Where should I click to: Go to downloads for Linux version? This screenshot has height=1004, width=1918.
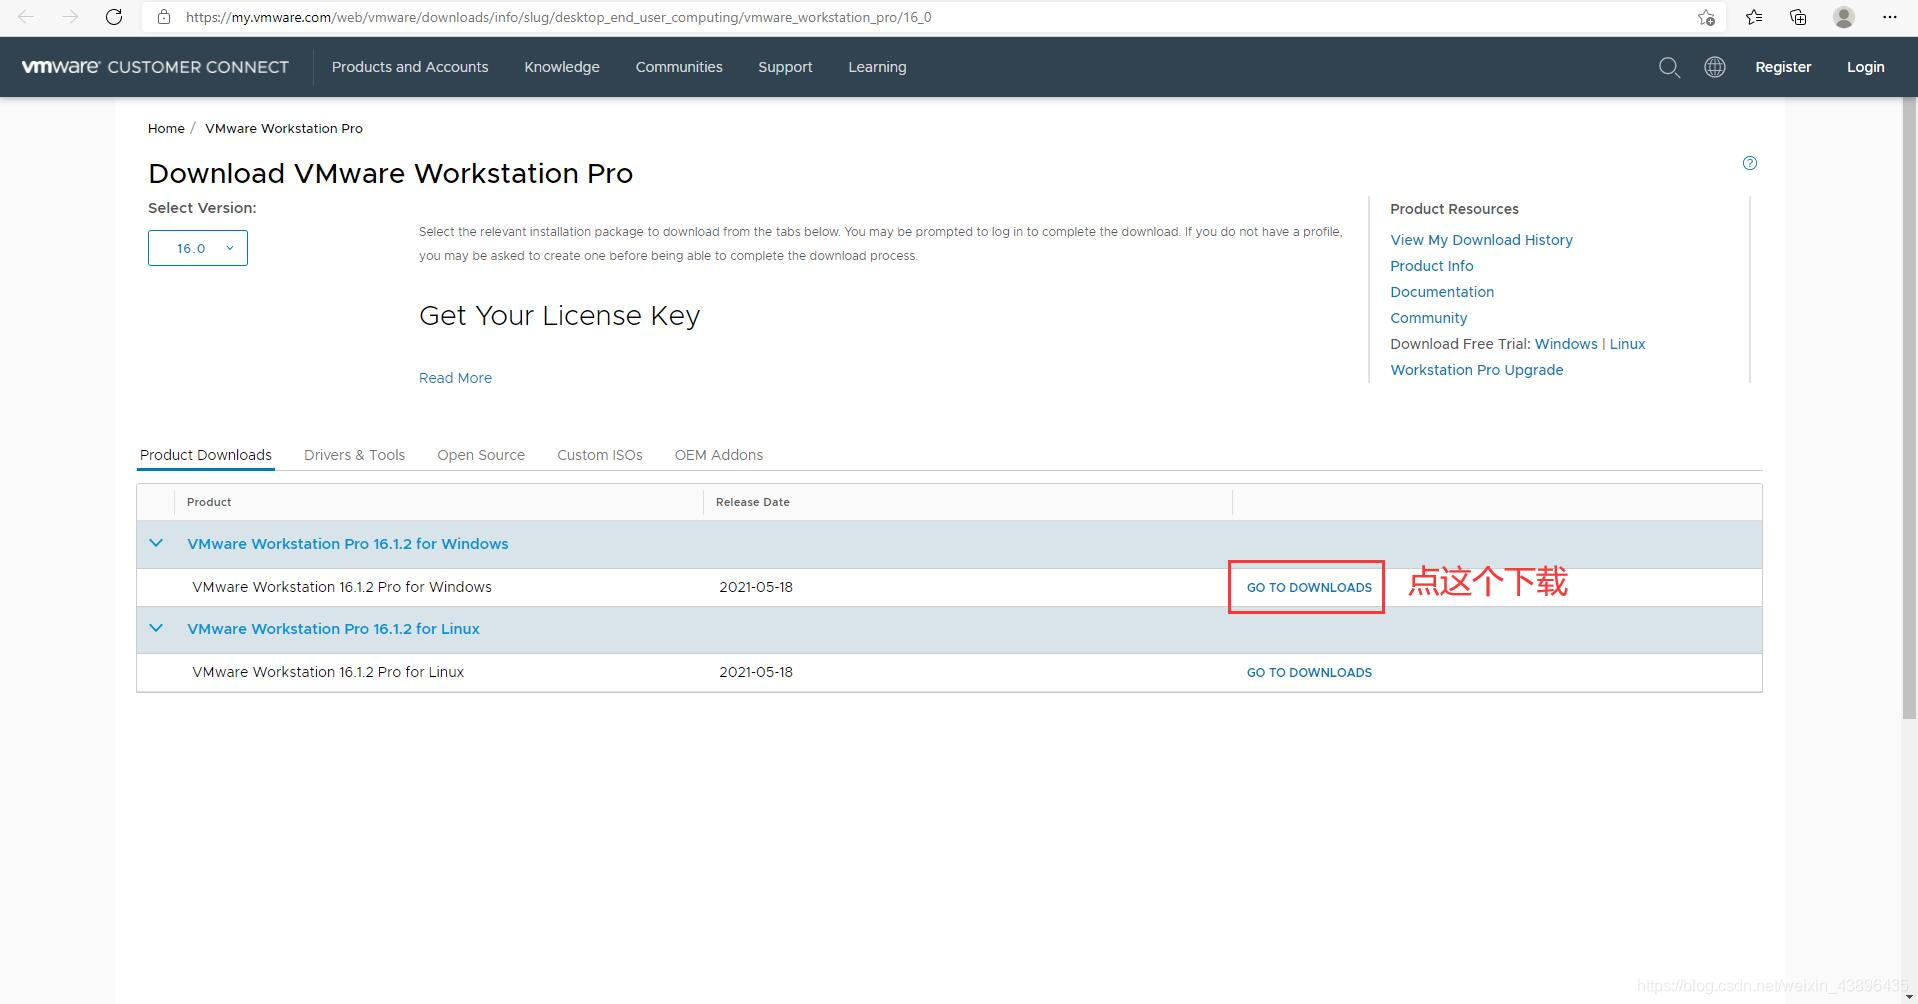click(1309, 672)
